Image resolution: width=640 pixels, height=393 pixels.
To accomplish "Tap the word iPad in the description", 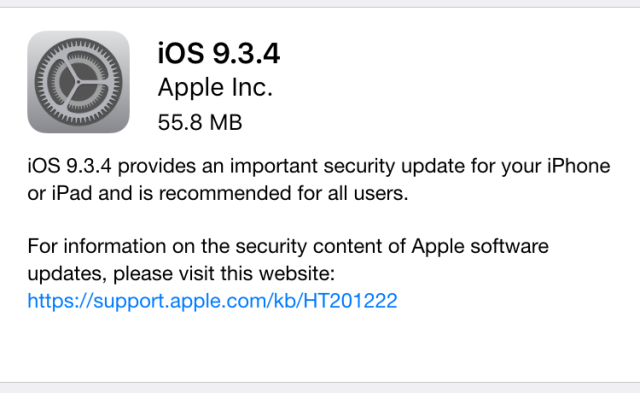I will tap(72, 193).
